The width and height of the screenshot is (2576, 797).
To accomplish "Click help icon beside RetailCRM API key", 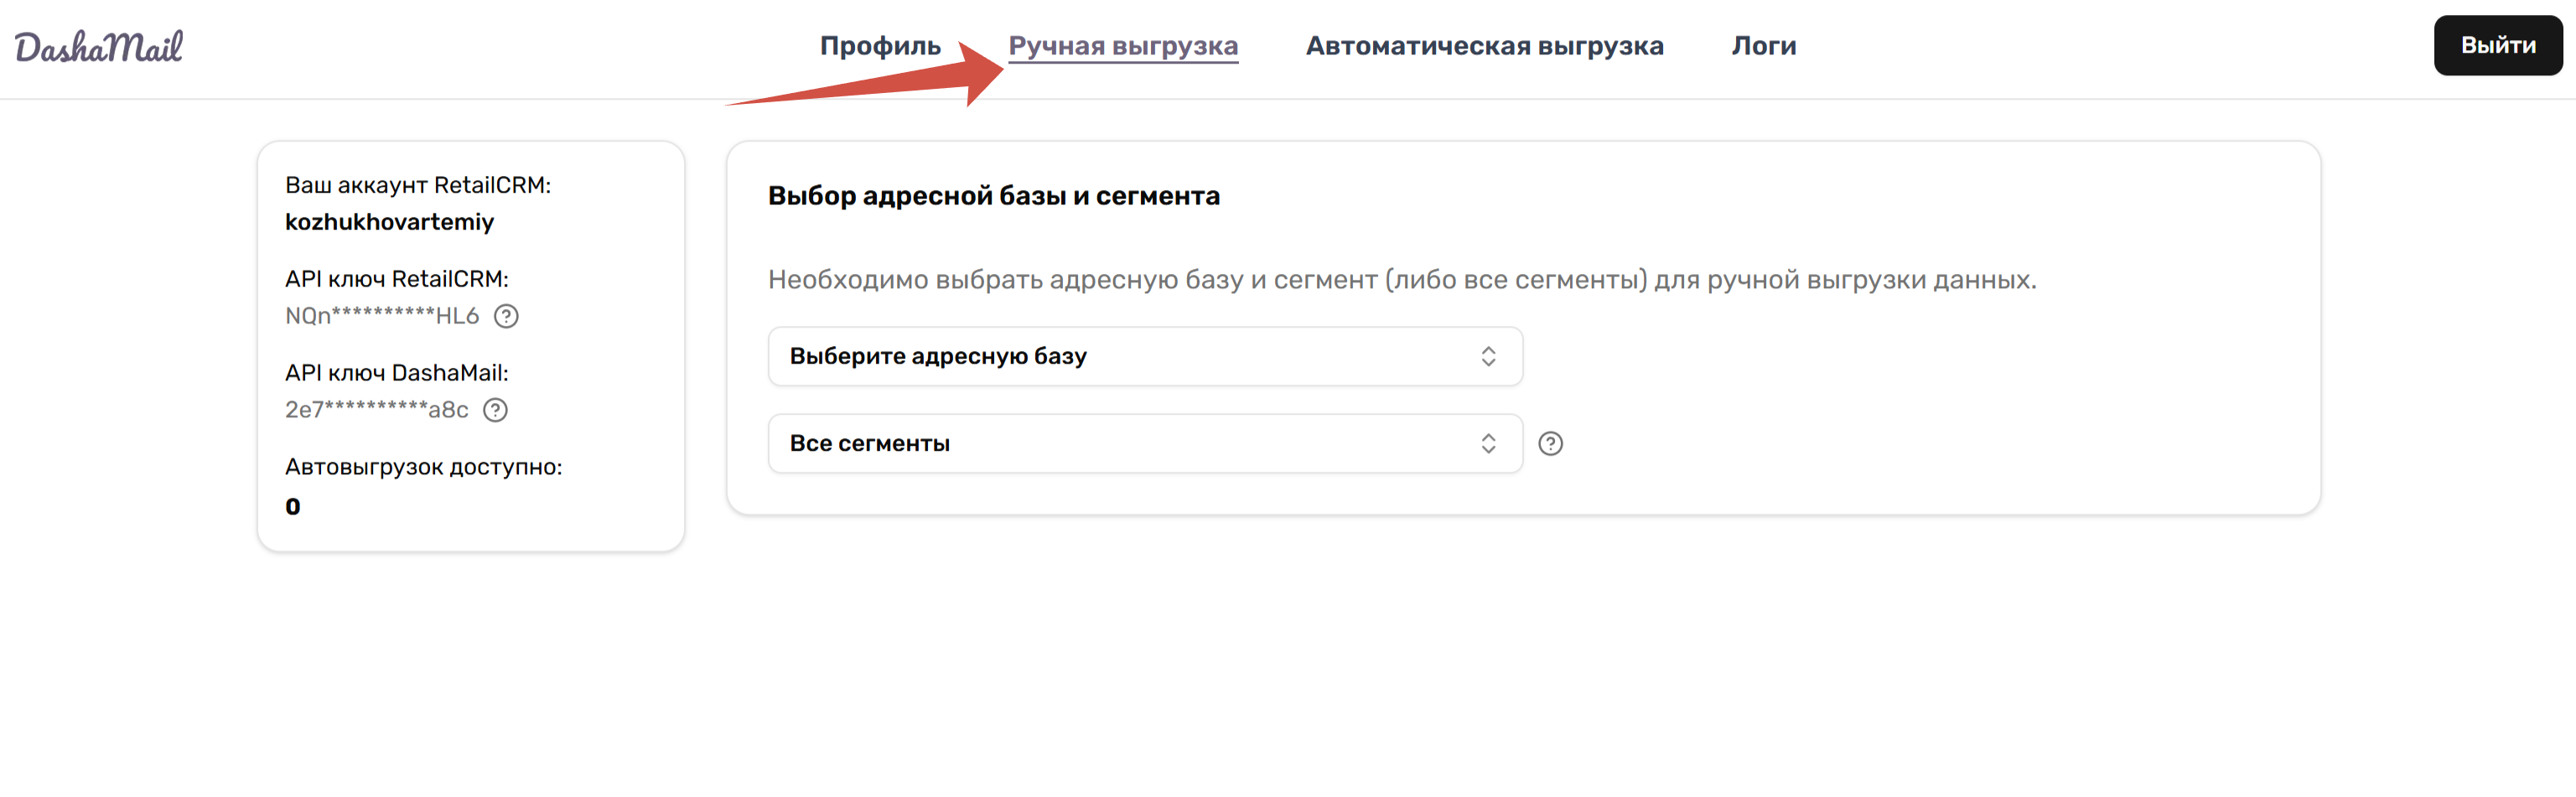I will [x=506, y=316].
